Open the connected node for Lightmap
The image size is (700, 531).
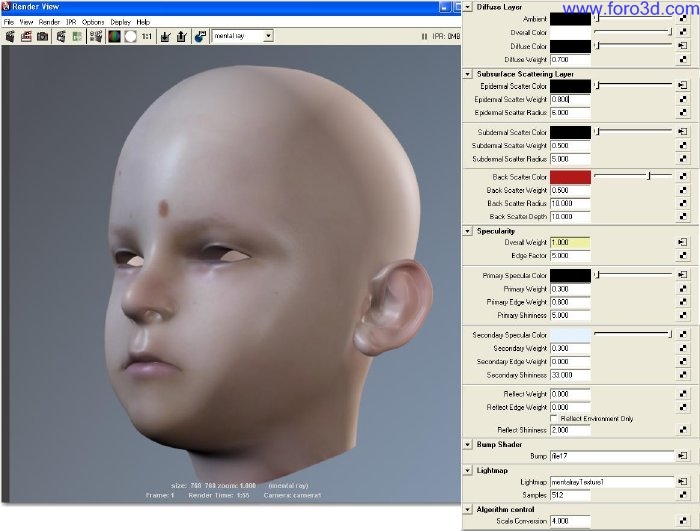(x=683, y=481)
